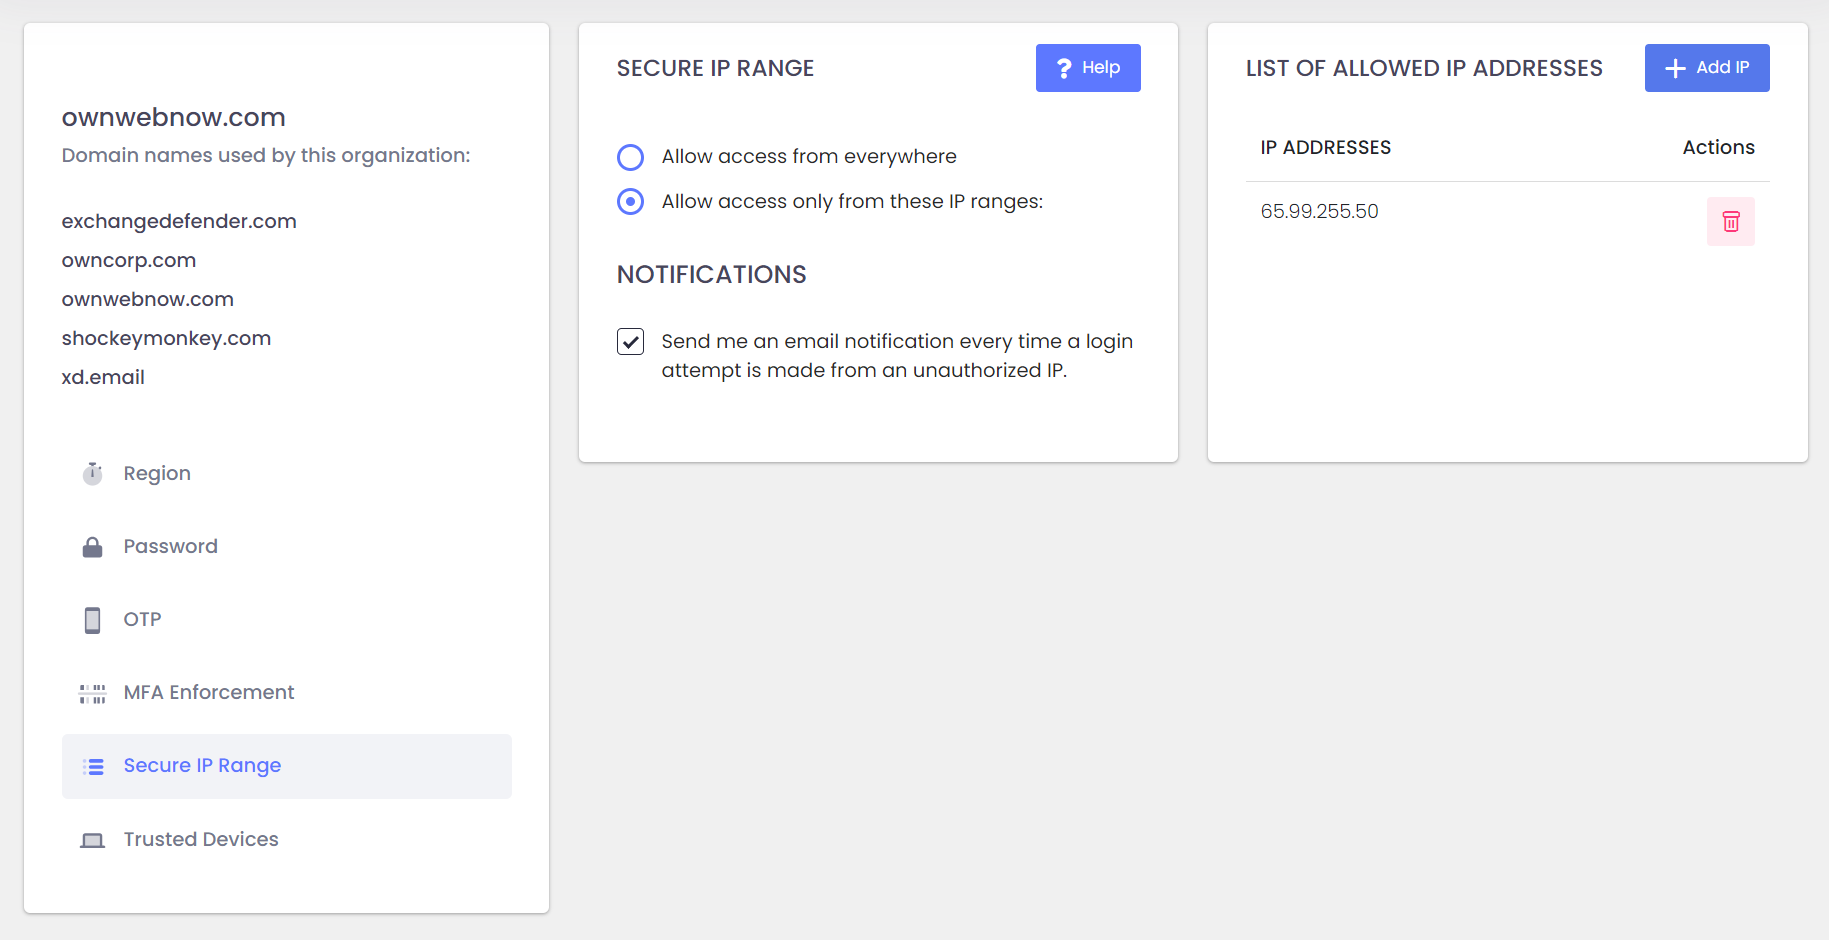
Task: Open the Region settings tab
Action: point(157,473)
